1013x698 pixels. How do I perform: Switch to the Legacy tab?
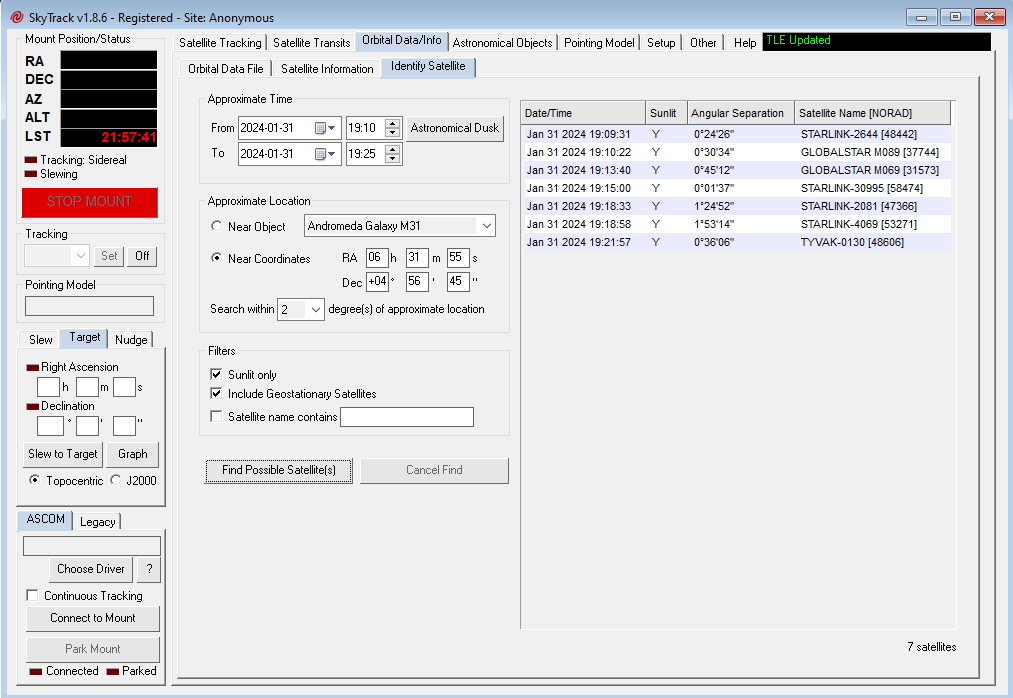[x=98, y=522]
